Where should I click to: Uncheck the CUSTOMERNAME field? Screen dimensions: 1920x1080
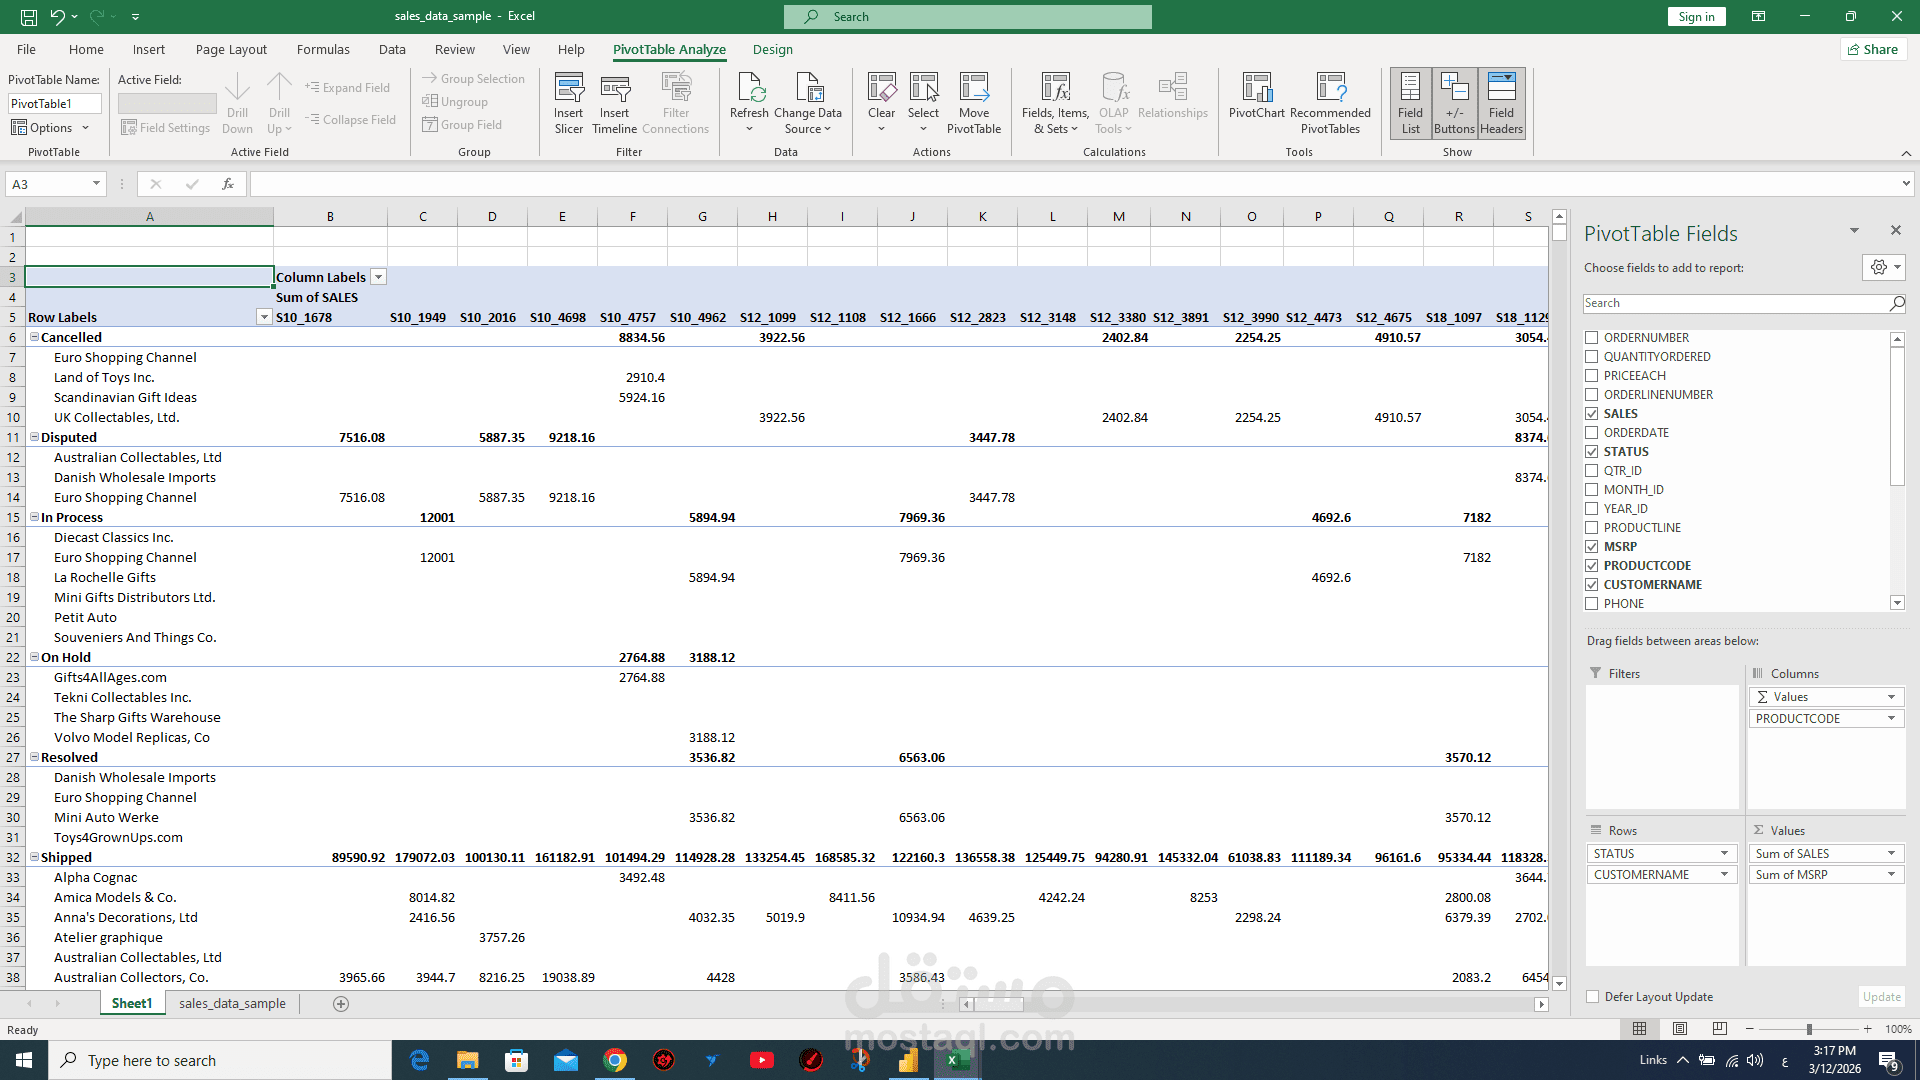(1591, 585)
